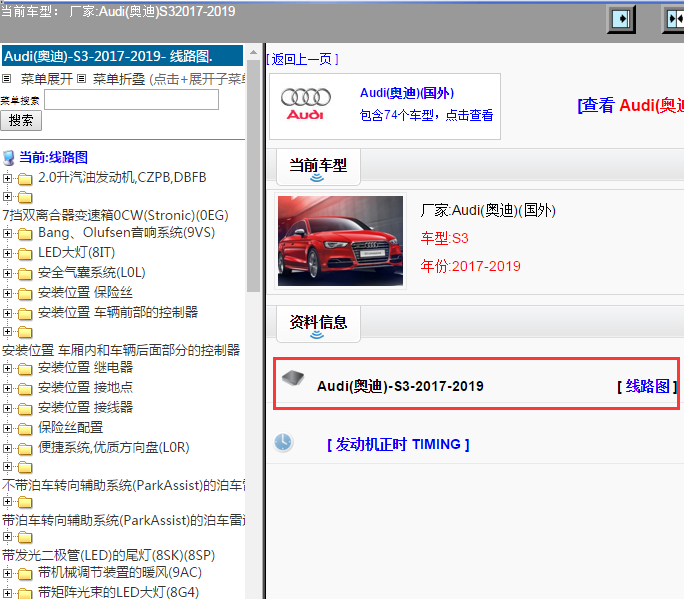This screenshot has height=599, width=684.
Task: Click the Audi(奥迪)-S3-2017-2019- 线路图 title bar
Action: [x=122, y=56]
